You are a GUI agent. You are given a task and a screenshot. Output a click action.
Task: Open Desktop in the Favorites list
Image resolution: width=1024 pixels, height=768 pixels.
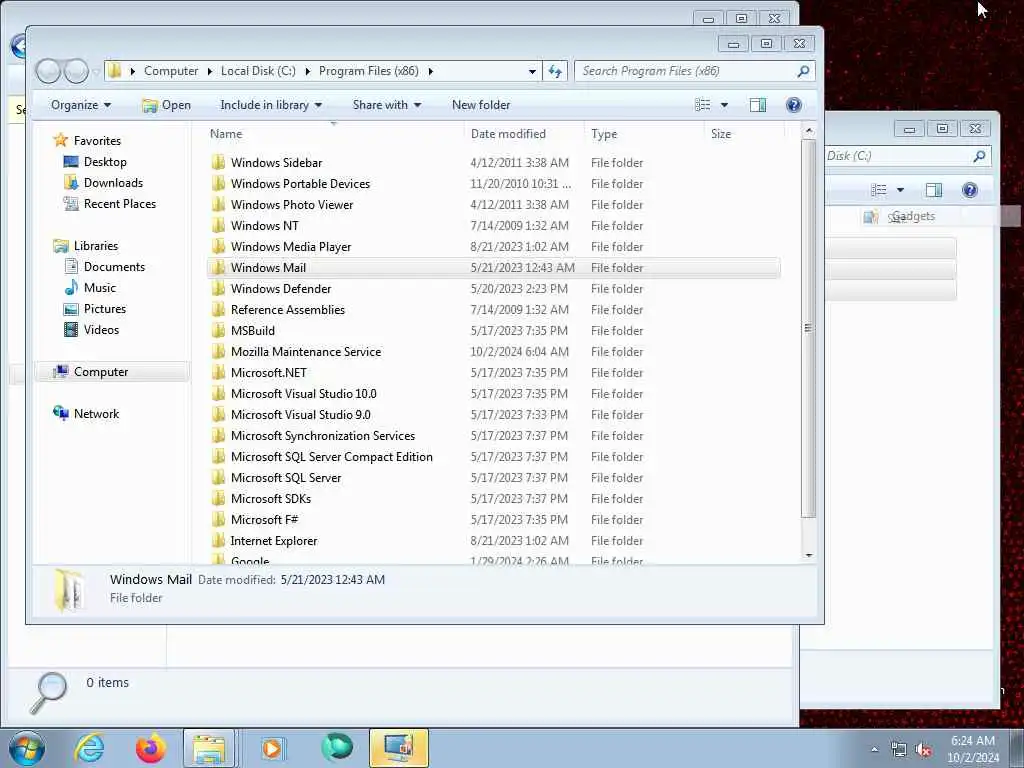(x=104, y=161)
